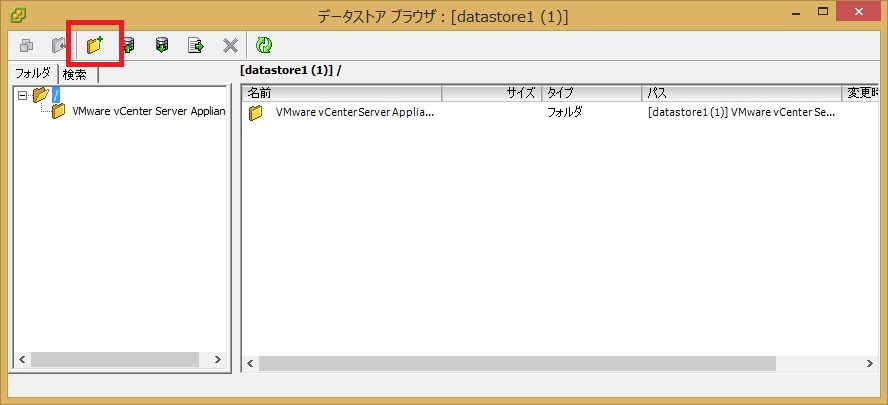The height and width of the screenshot is (405, 888).
Task: Close the データストア ブラウザ window
Action: coord(860,10)
